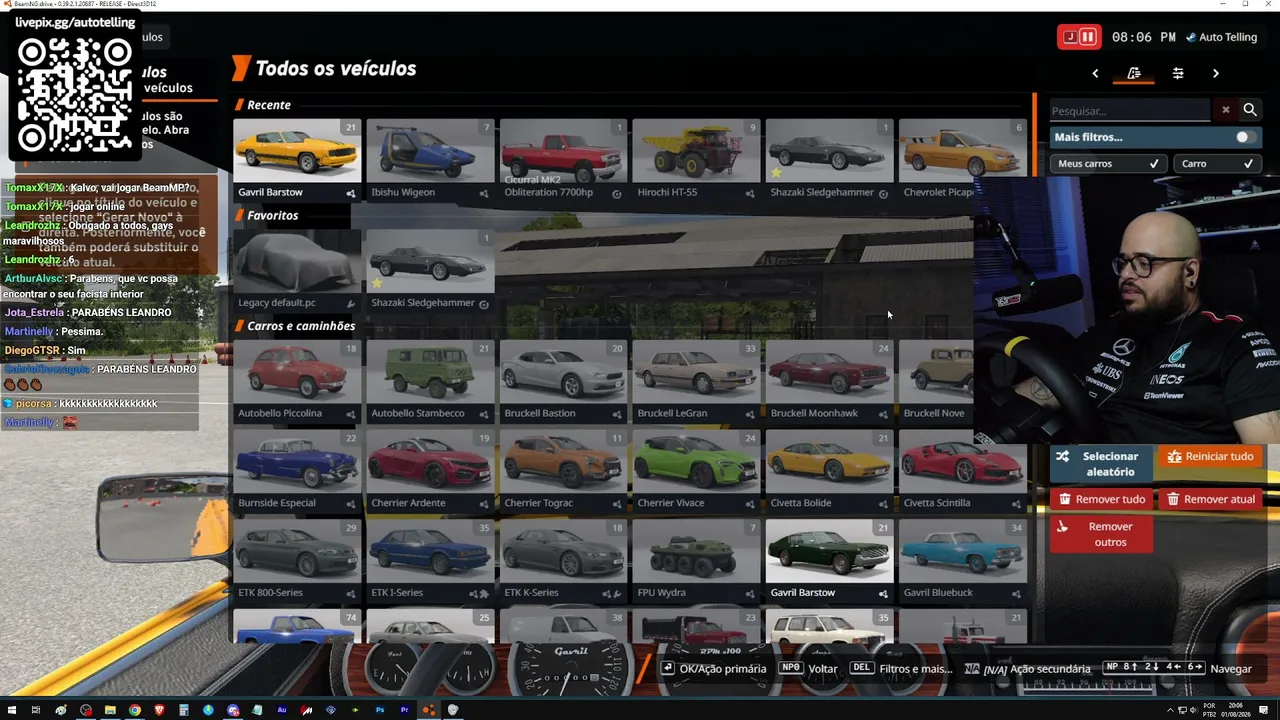Pick the Bruckell Moonhawk car
The image size is (1280, 720).
[x=829, y=381]
